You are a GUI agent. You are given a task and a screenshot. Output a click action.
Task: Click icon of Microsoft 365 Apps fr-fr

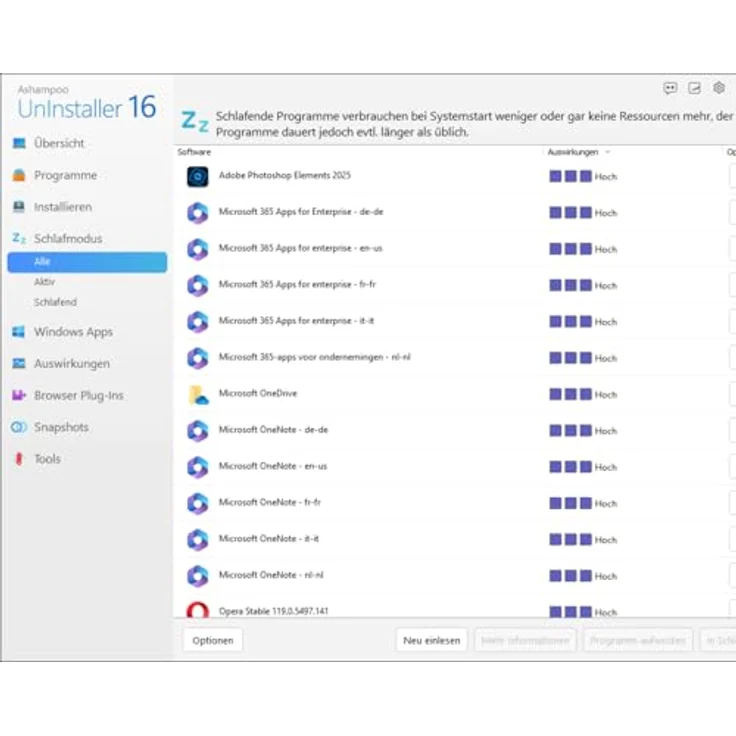pyautogui.click(x=198, y=285)
